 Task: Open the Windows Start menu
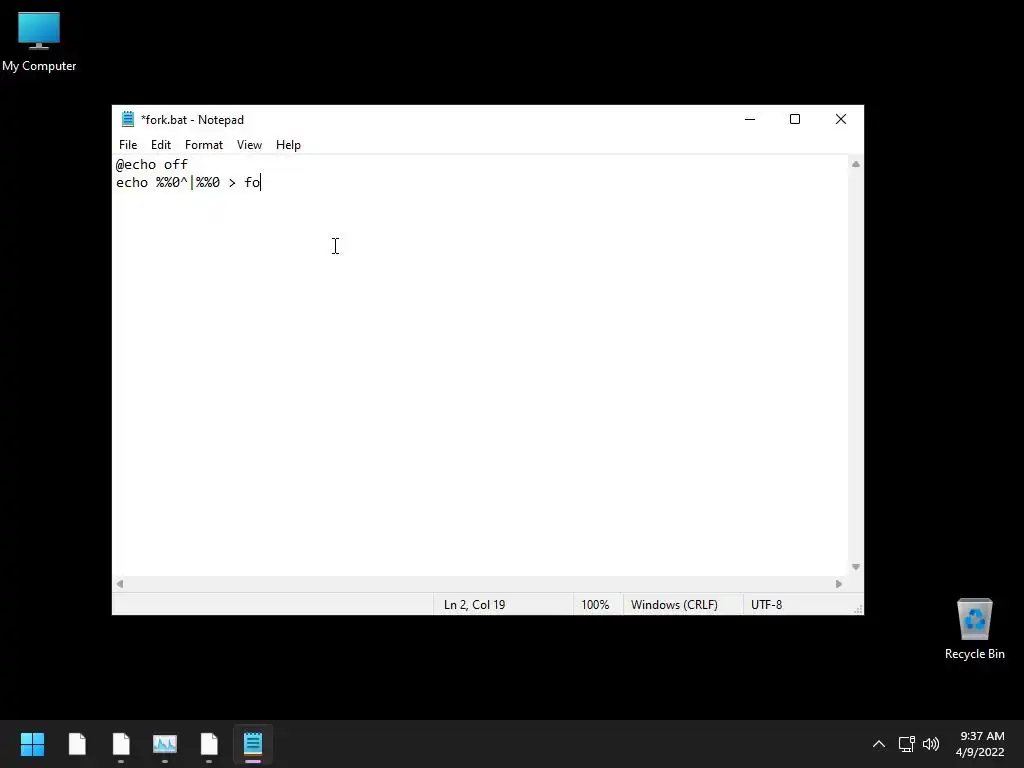[32, 744]
